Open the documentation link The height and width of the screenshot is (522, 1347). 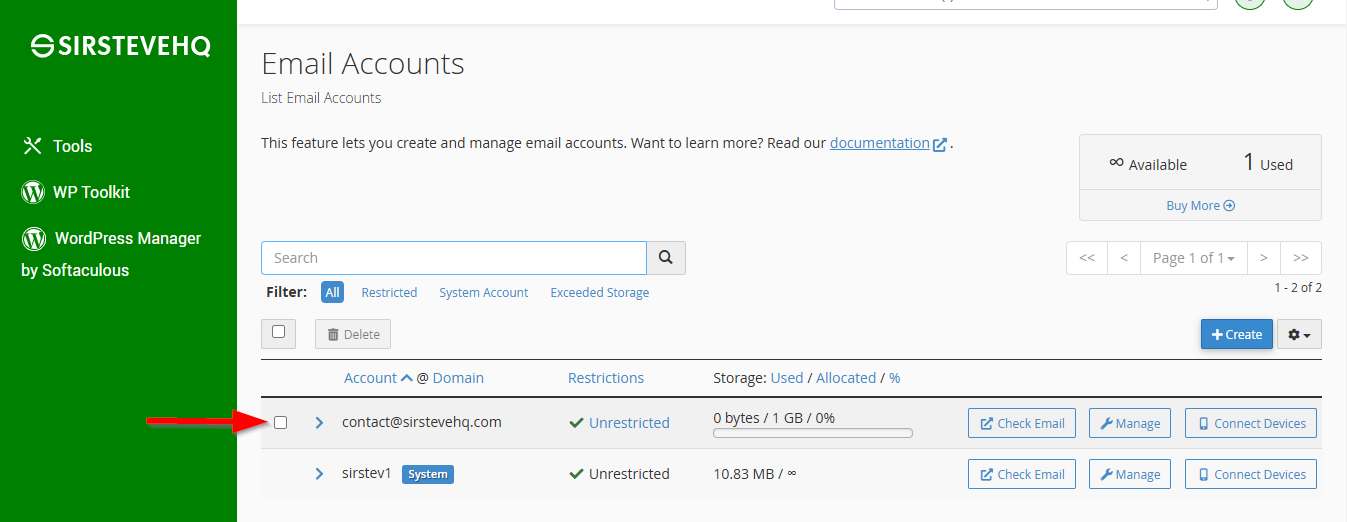(880, 143)
